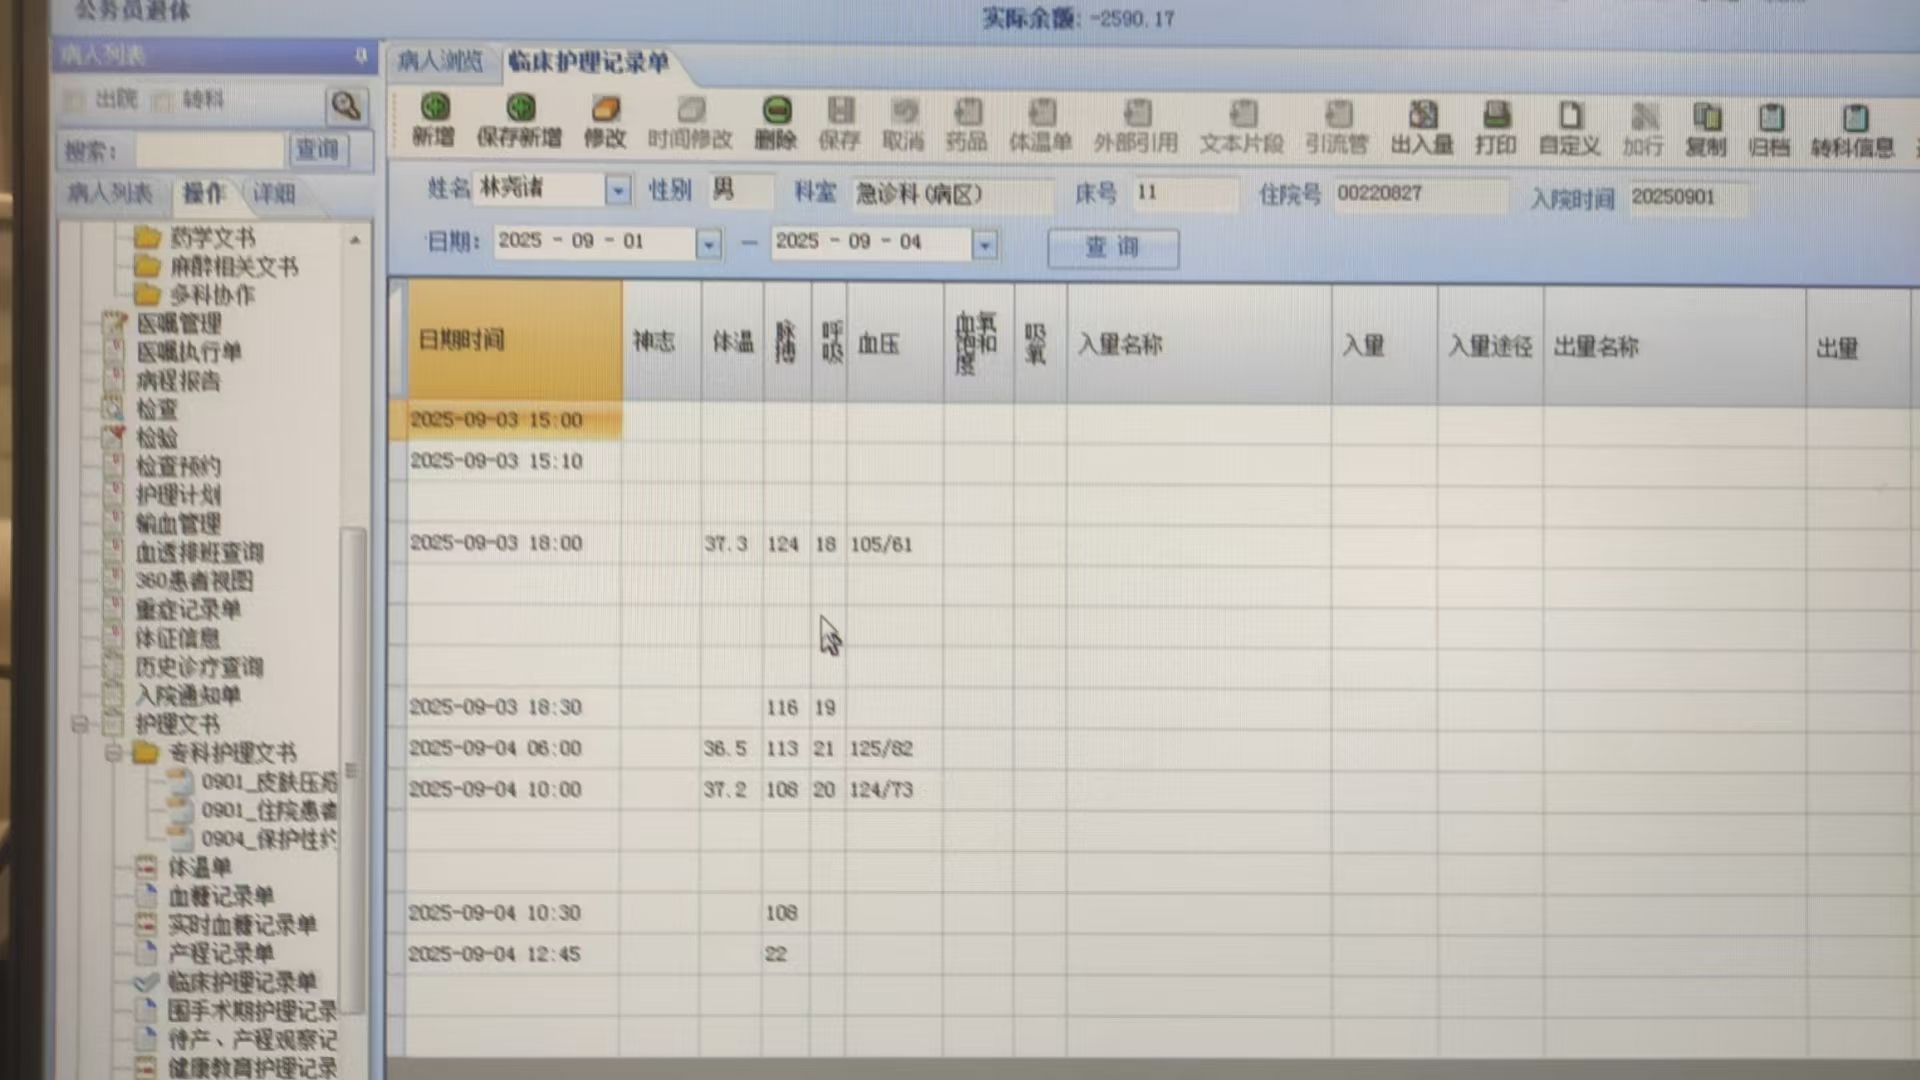Click the 自定义 customize icon
Image resolution: width=1920 pixels, height=1080 pixels.
pyautogui.click(x=1570, y=116)
